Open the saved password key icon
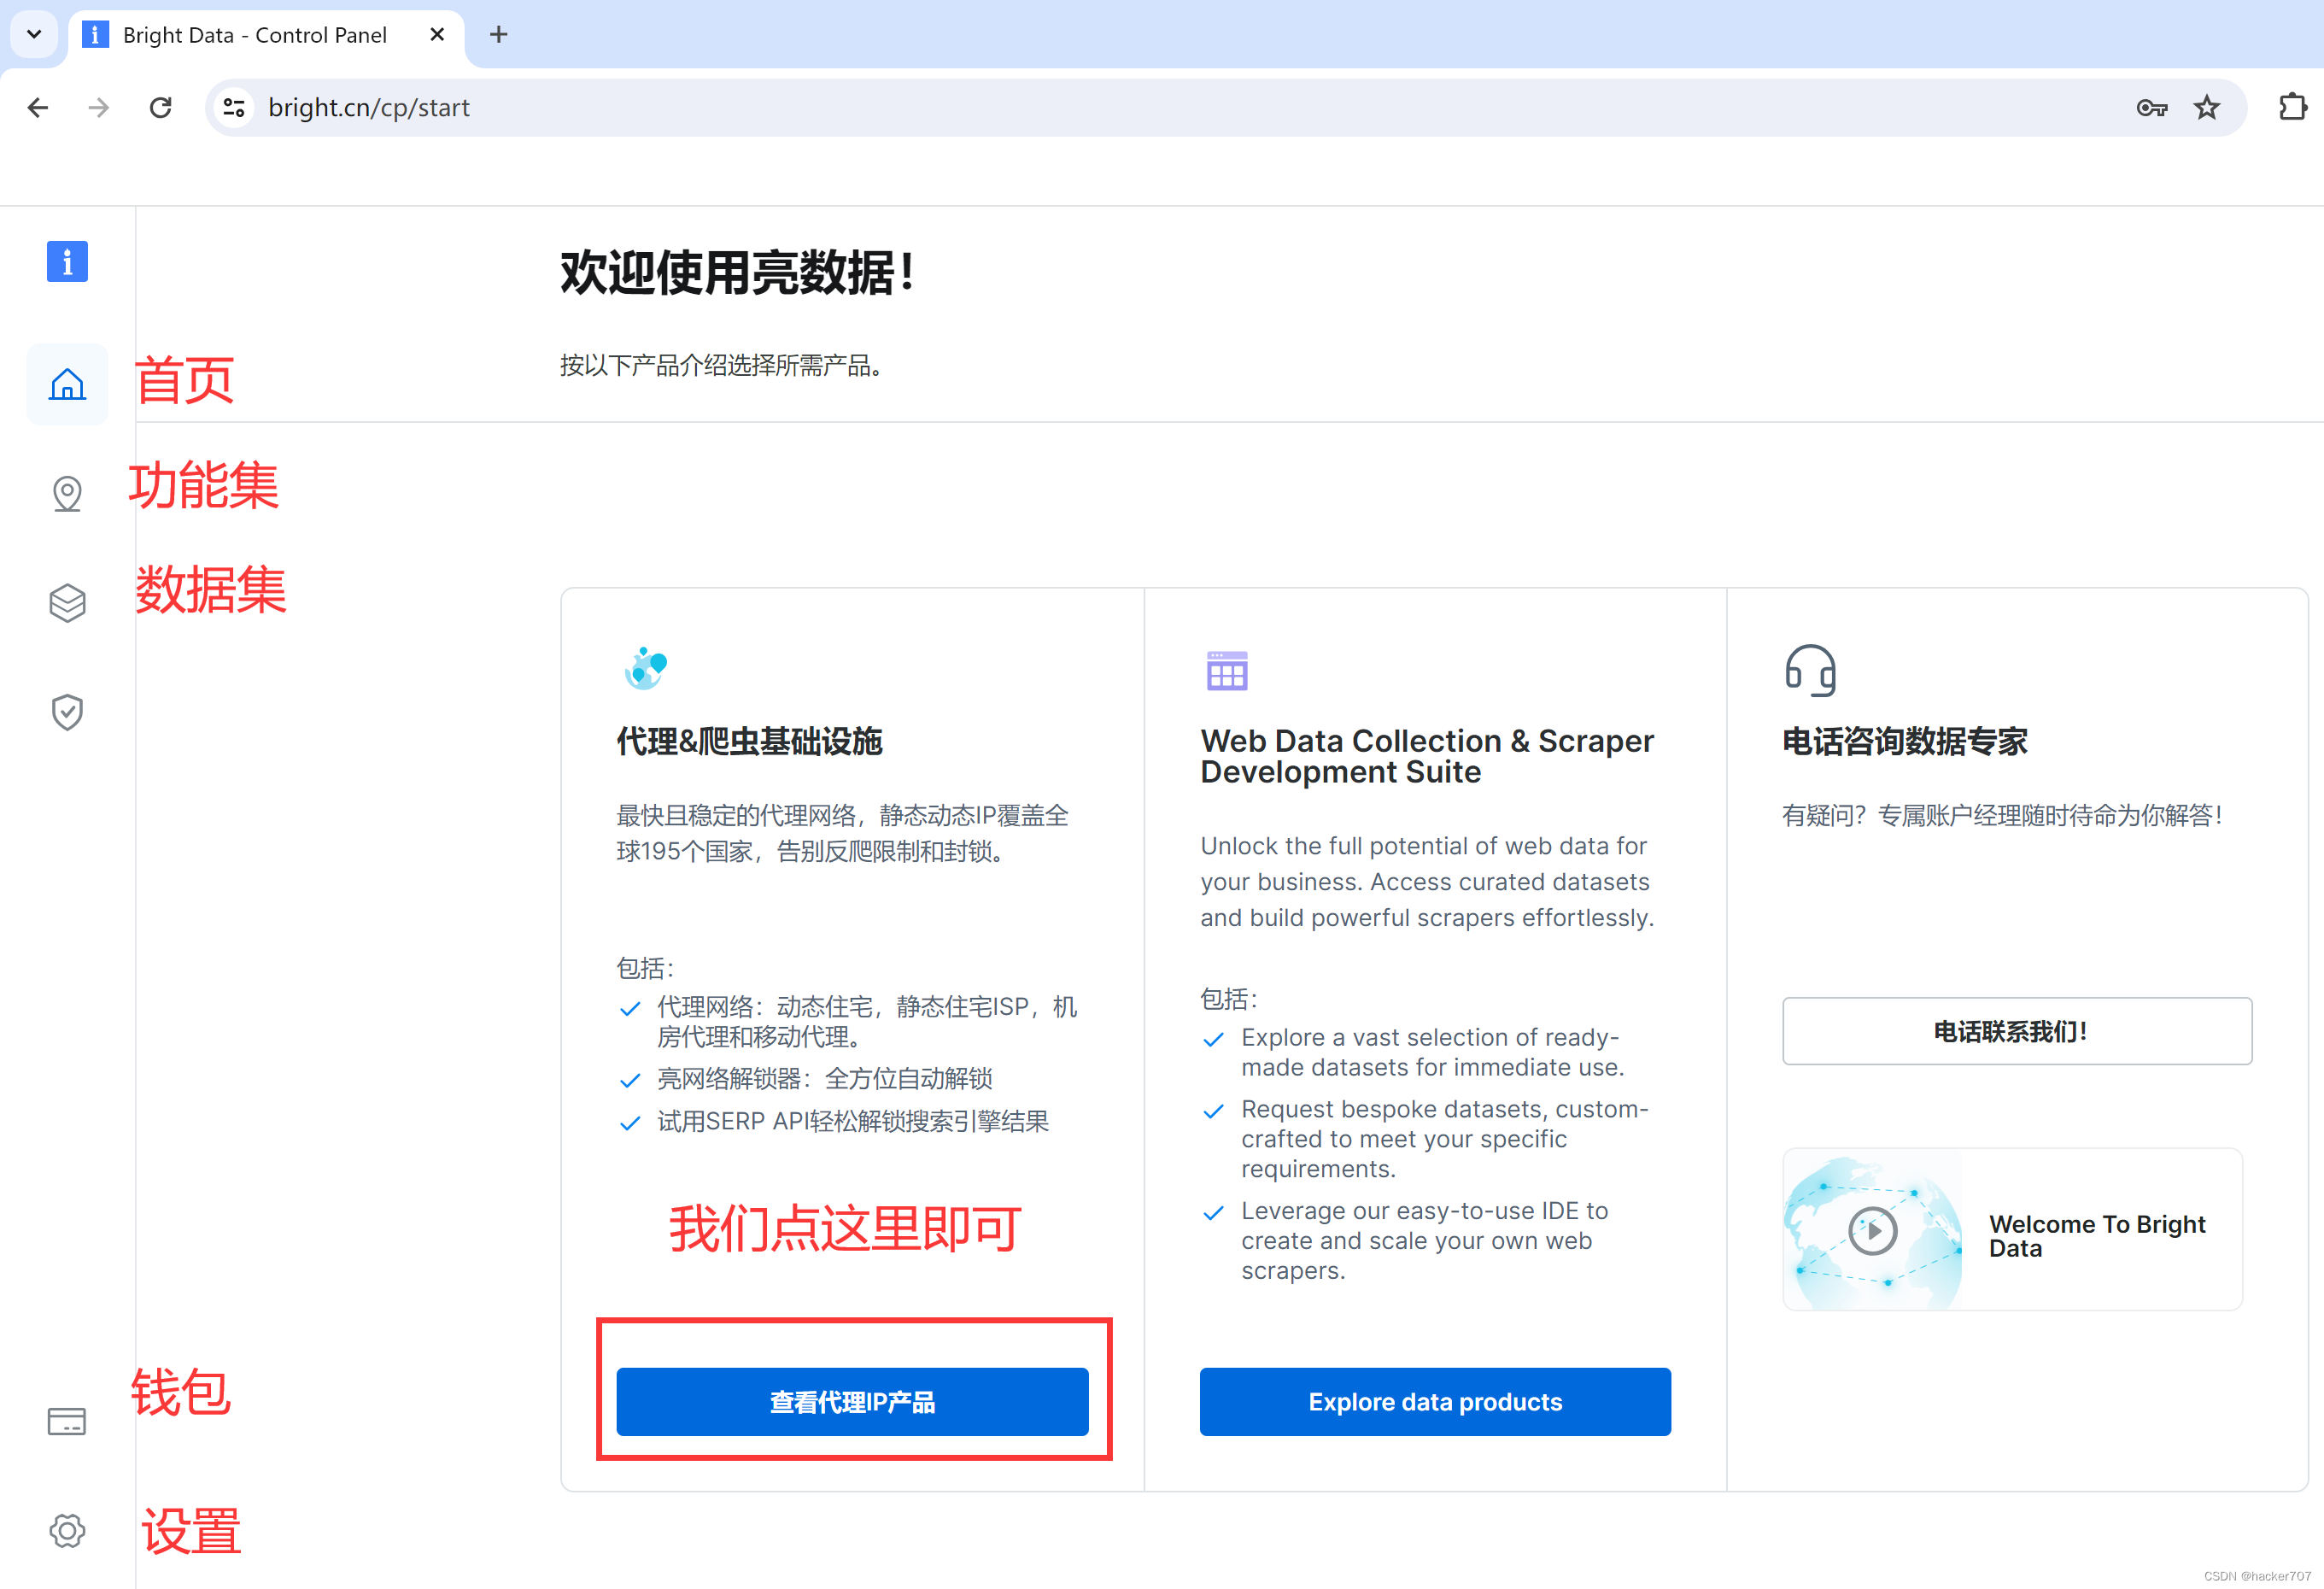Viewport: 2324px width, 1589px height. tap(2151, 108)
